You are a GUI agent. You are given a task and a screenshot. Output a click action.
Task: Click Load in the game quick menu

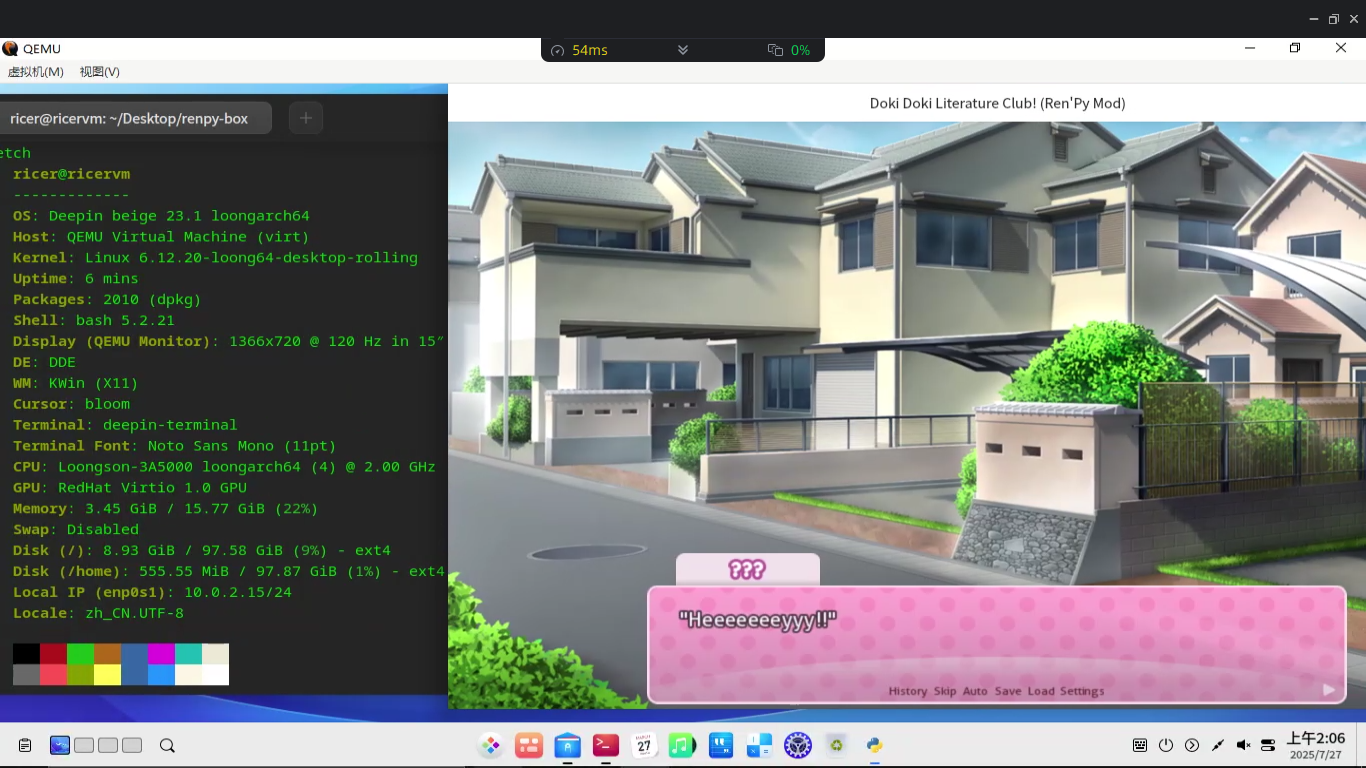click(1041, 691)
